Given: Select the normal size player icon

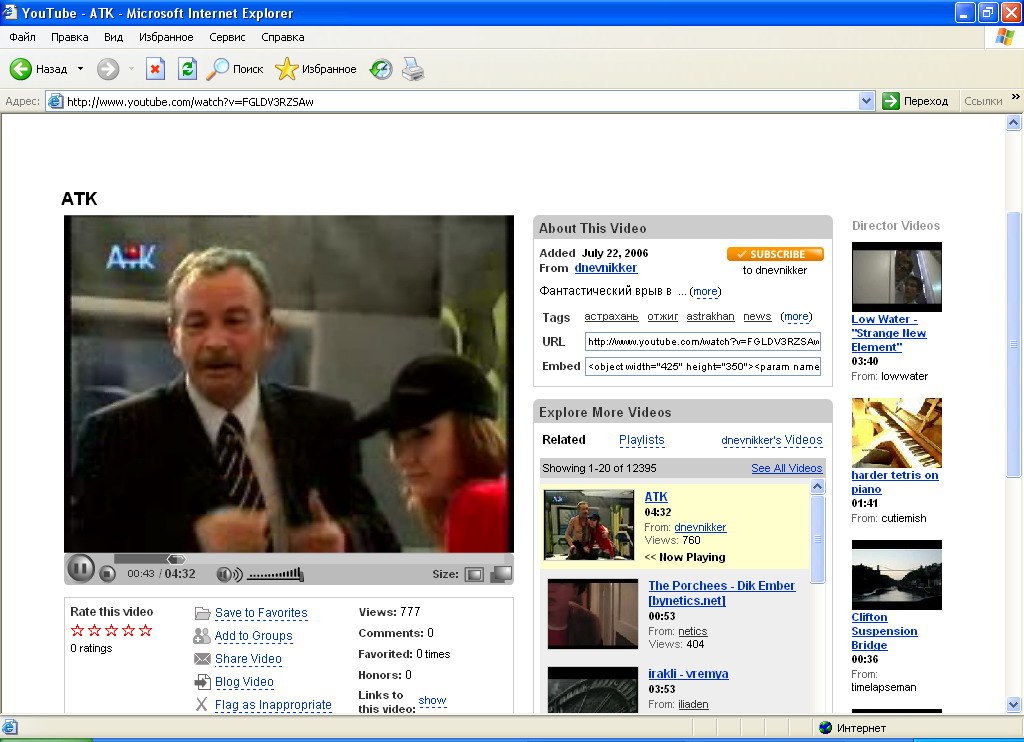Looking at the screenshot, I should (x=474, y=574).
